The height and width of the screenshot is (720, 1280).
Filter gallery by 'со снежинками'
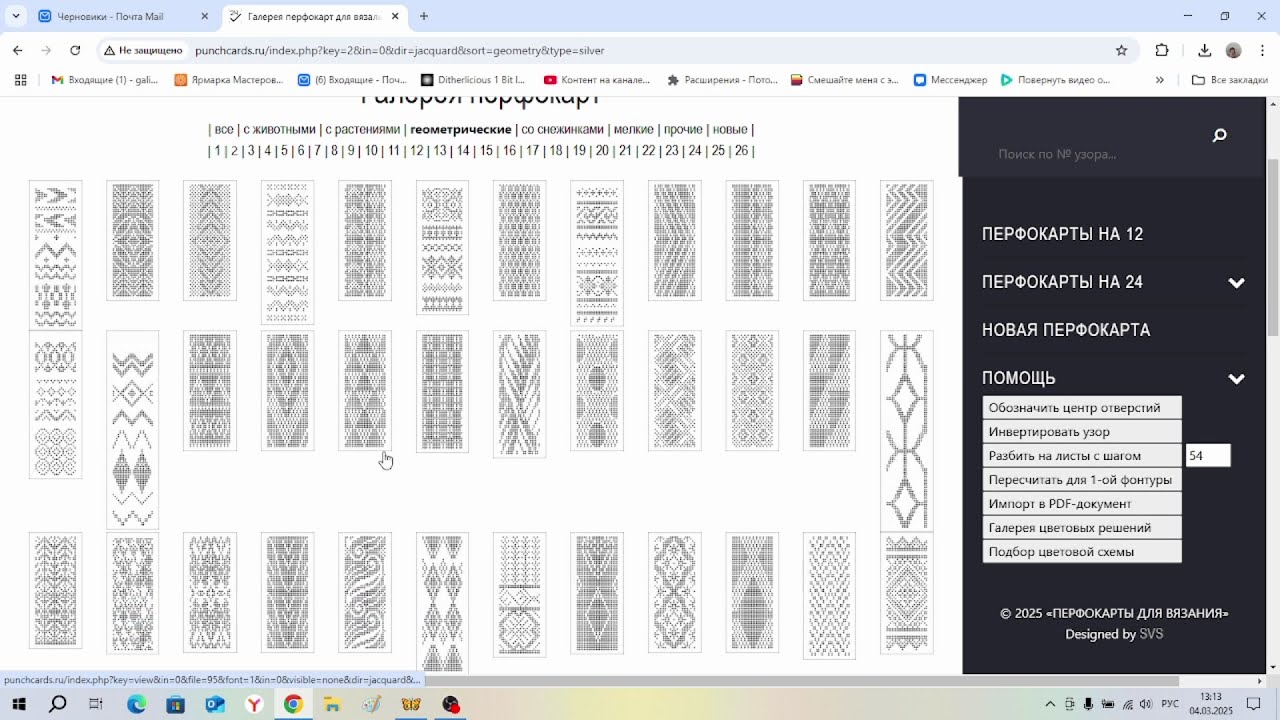563,129
